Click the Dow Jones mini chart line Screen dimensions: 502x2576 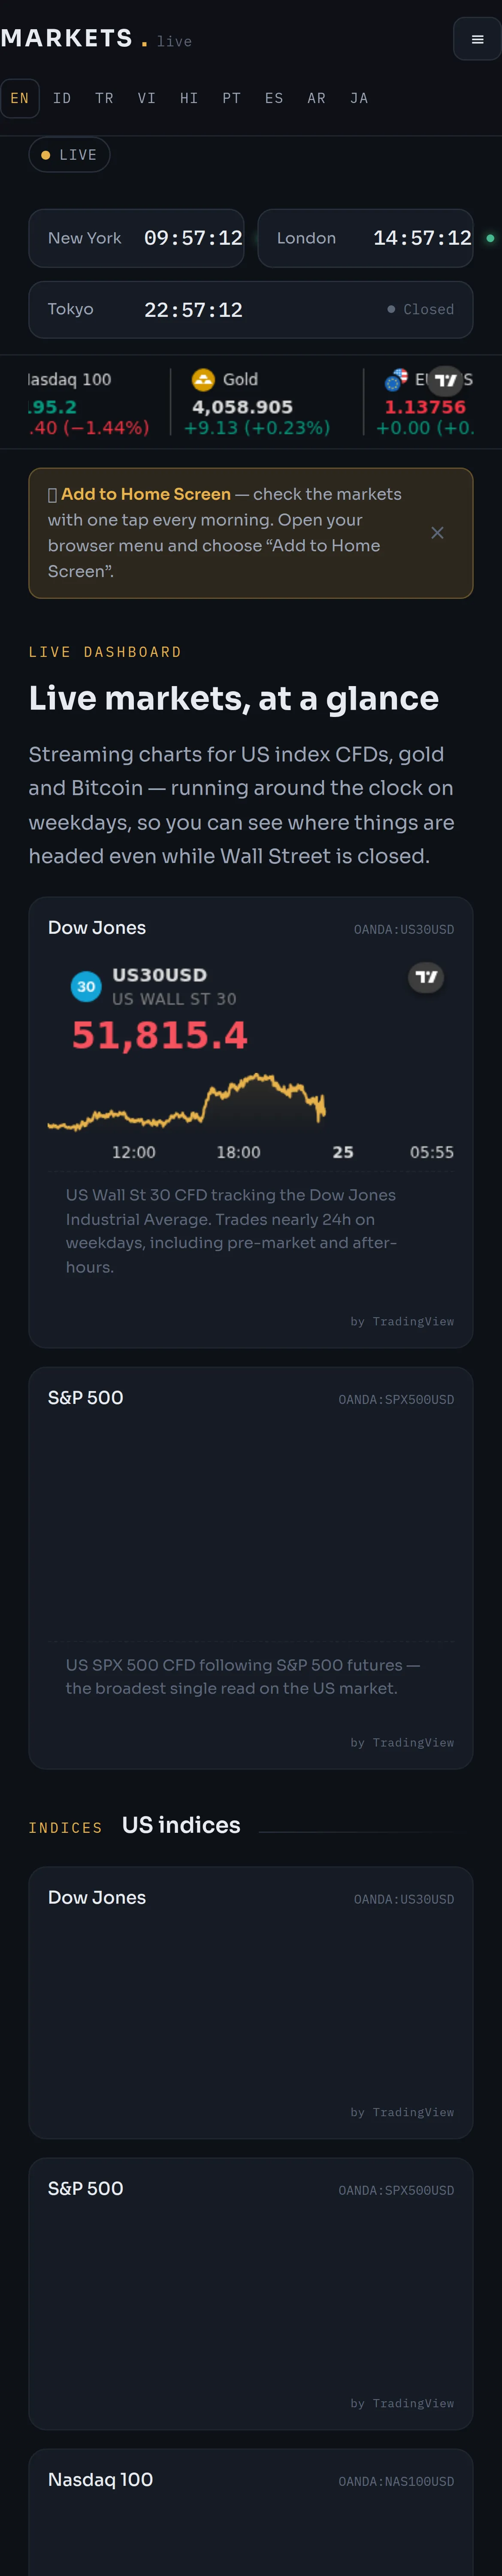[187, 1102]
